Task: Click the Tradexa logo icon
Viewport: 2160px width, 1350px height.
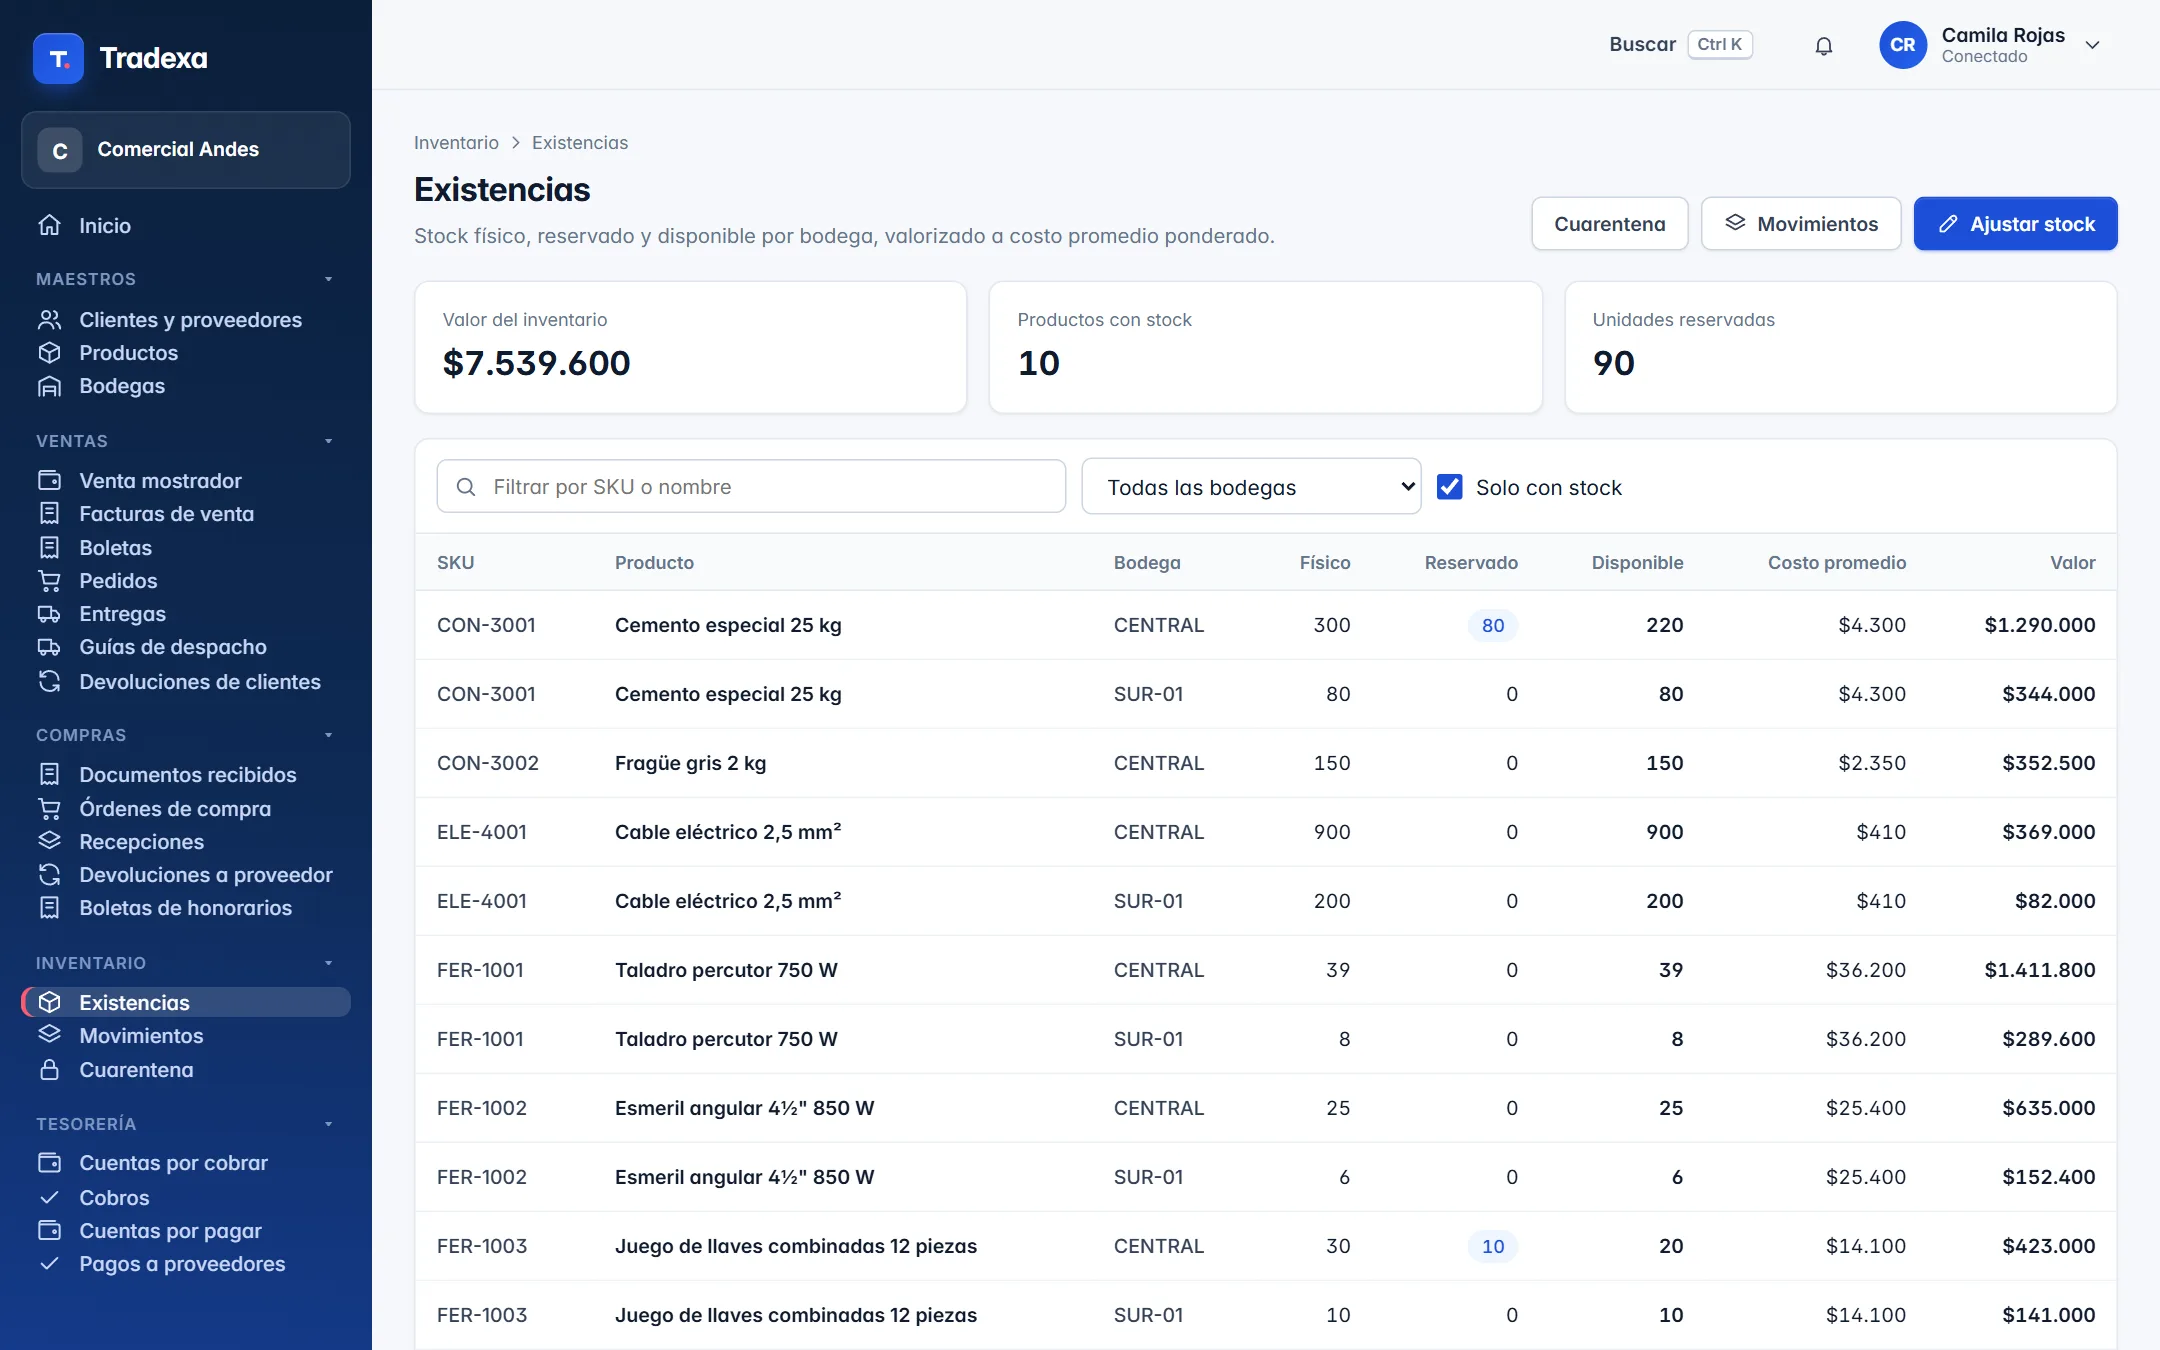Action: [x=58, y=58]
